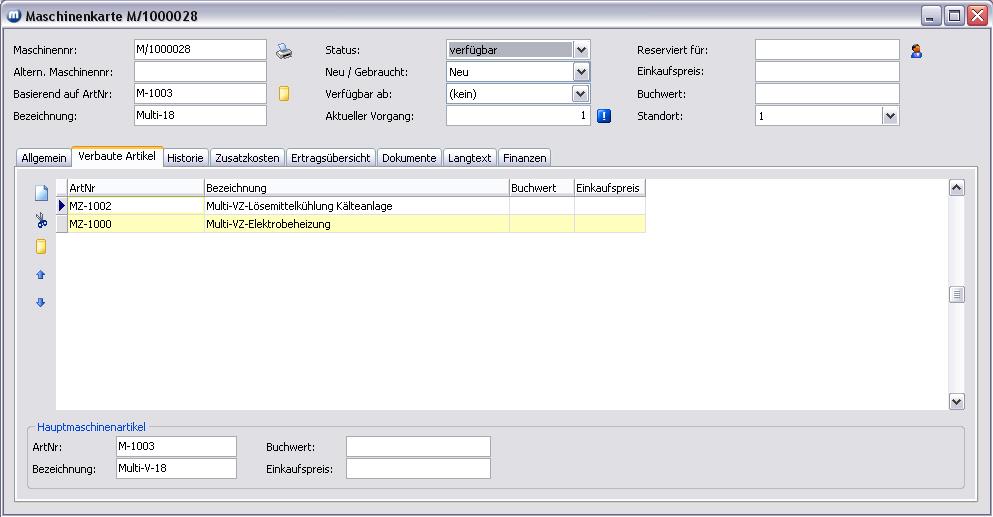Screen dimensions: 993x517
Task: Open the Neu / Gebraucht dropdown
Action: pos(581,72)
